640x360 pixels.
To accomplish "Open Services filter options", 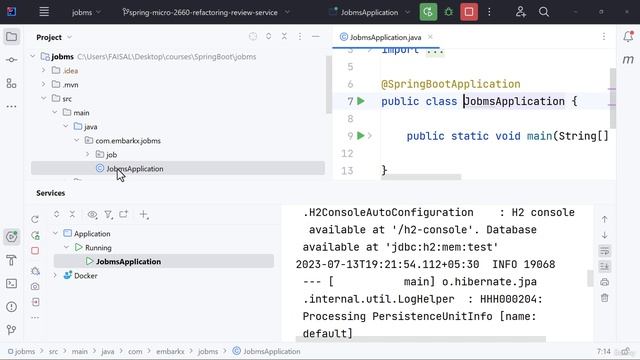I will point(108,214).
